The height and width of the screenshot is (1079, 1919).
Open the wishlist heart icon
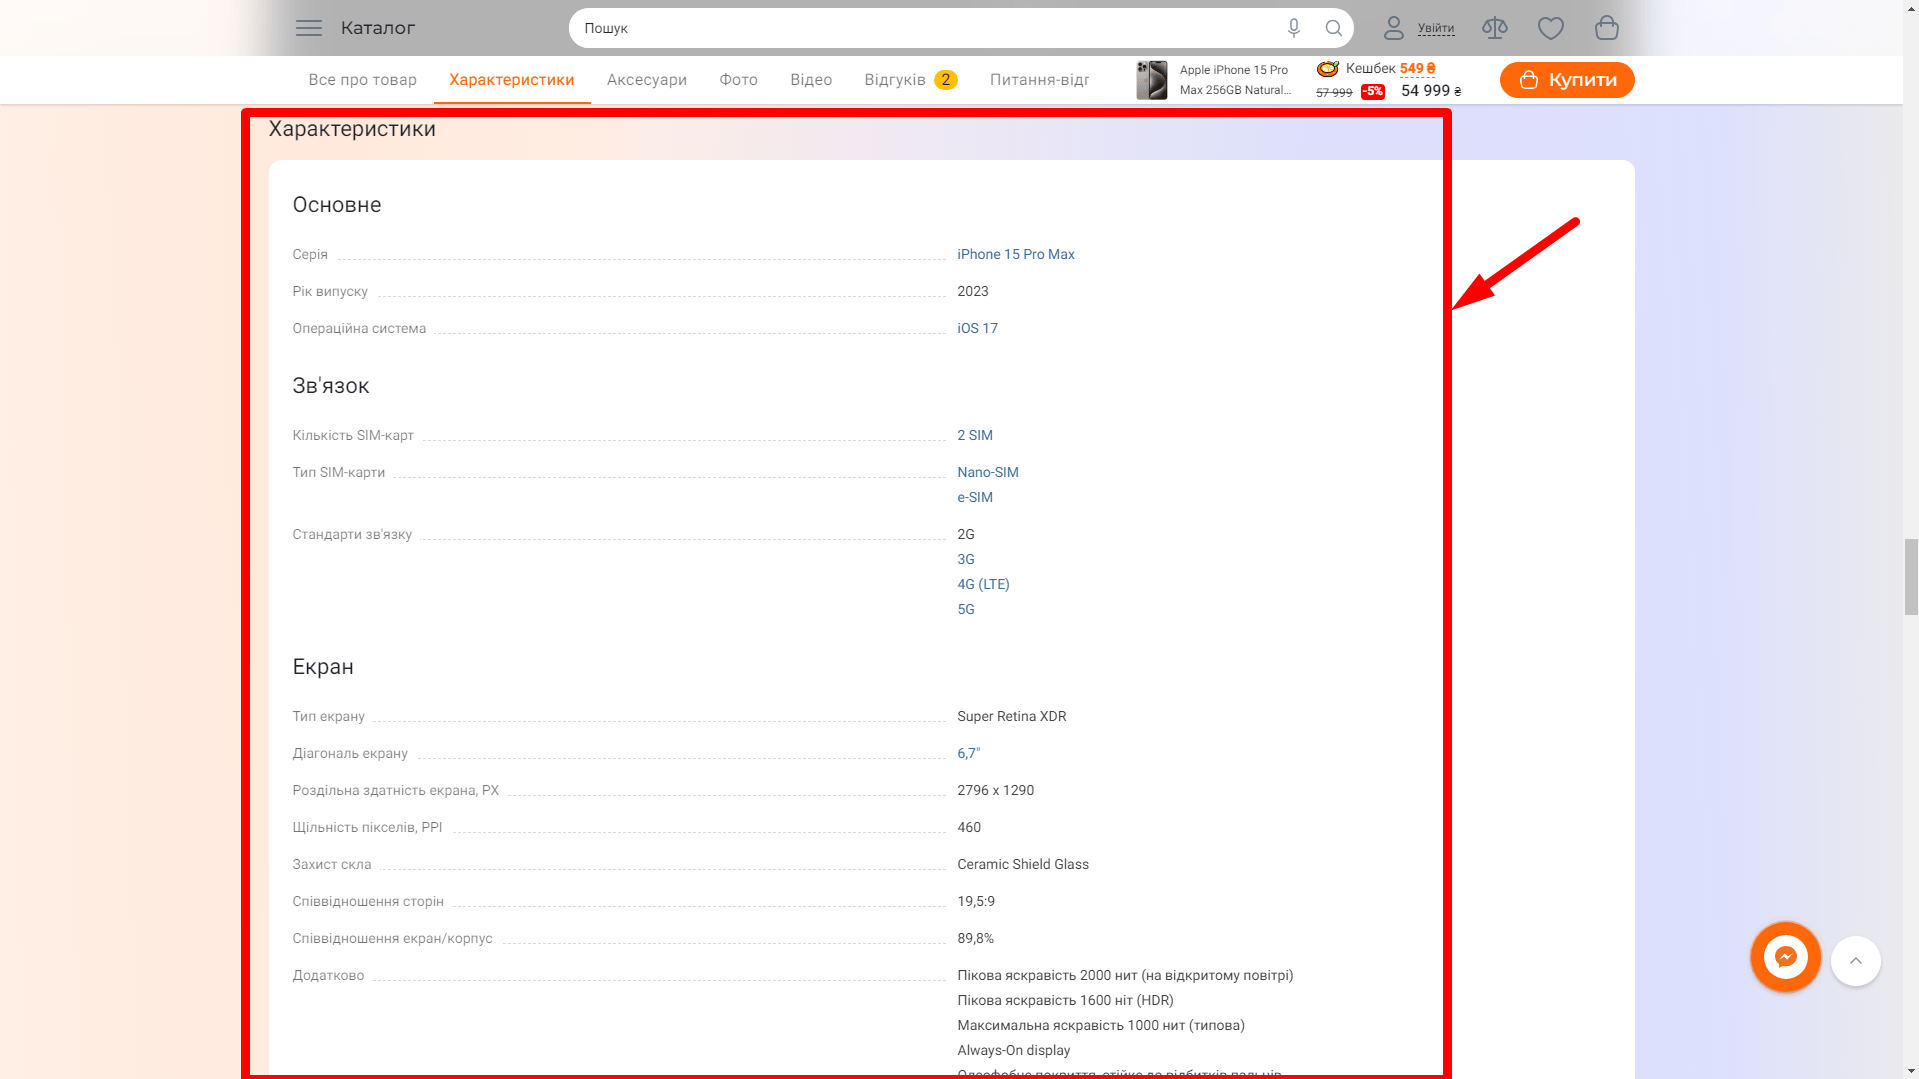click(x=1550, y=28)
